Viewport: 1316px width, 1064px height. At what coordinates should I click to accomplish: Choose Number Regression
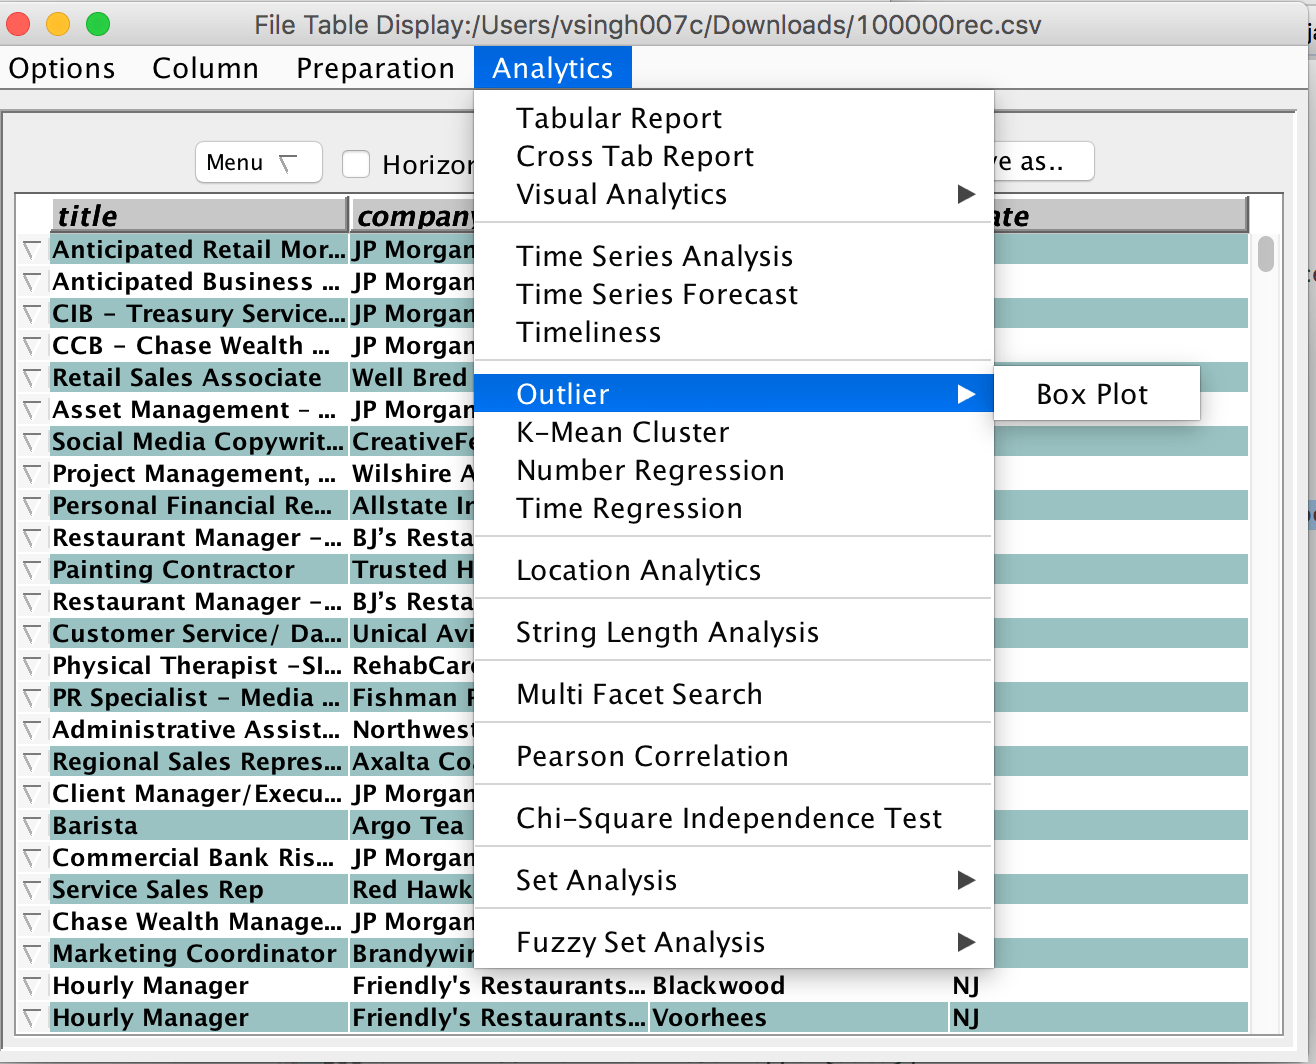(x=650, y=470)
